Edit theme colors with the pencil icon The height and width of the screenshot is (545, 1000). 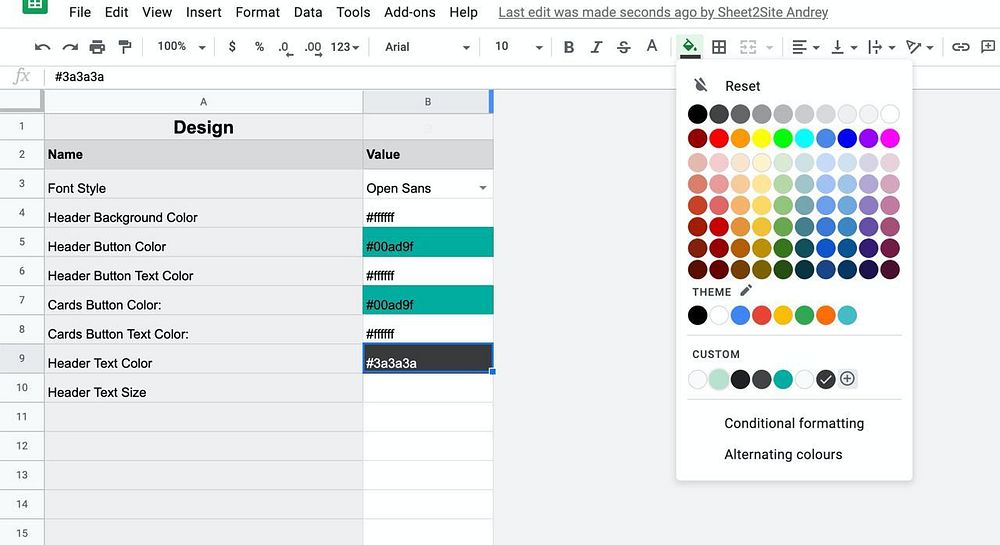(x=746, y=291)
